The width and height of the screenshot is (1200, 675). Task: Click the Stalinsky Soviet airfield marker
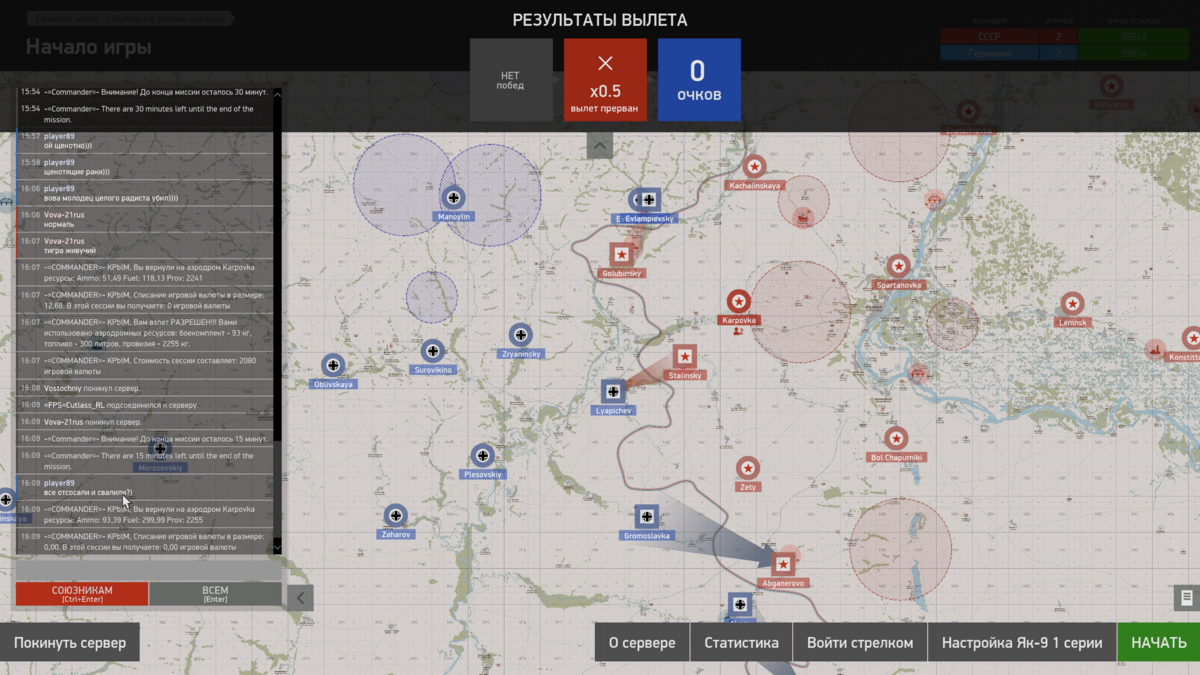pyautogui.click(x=685, y=356)
